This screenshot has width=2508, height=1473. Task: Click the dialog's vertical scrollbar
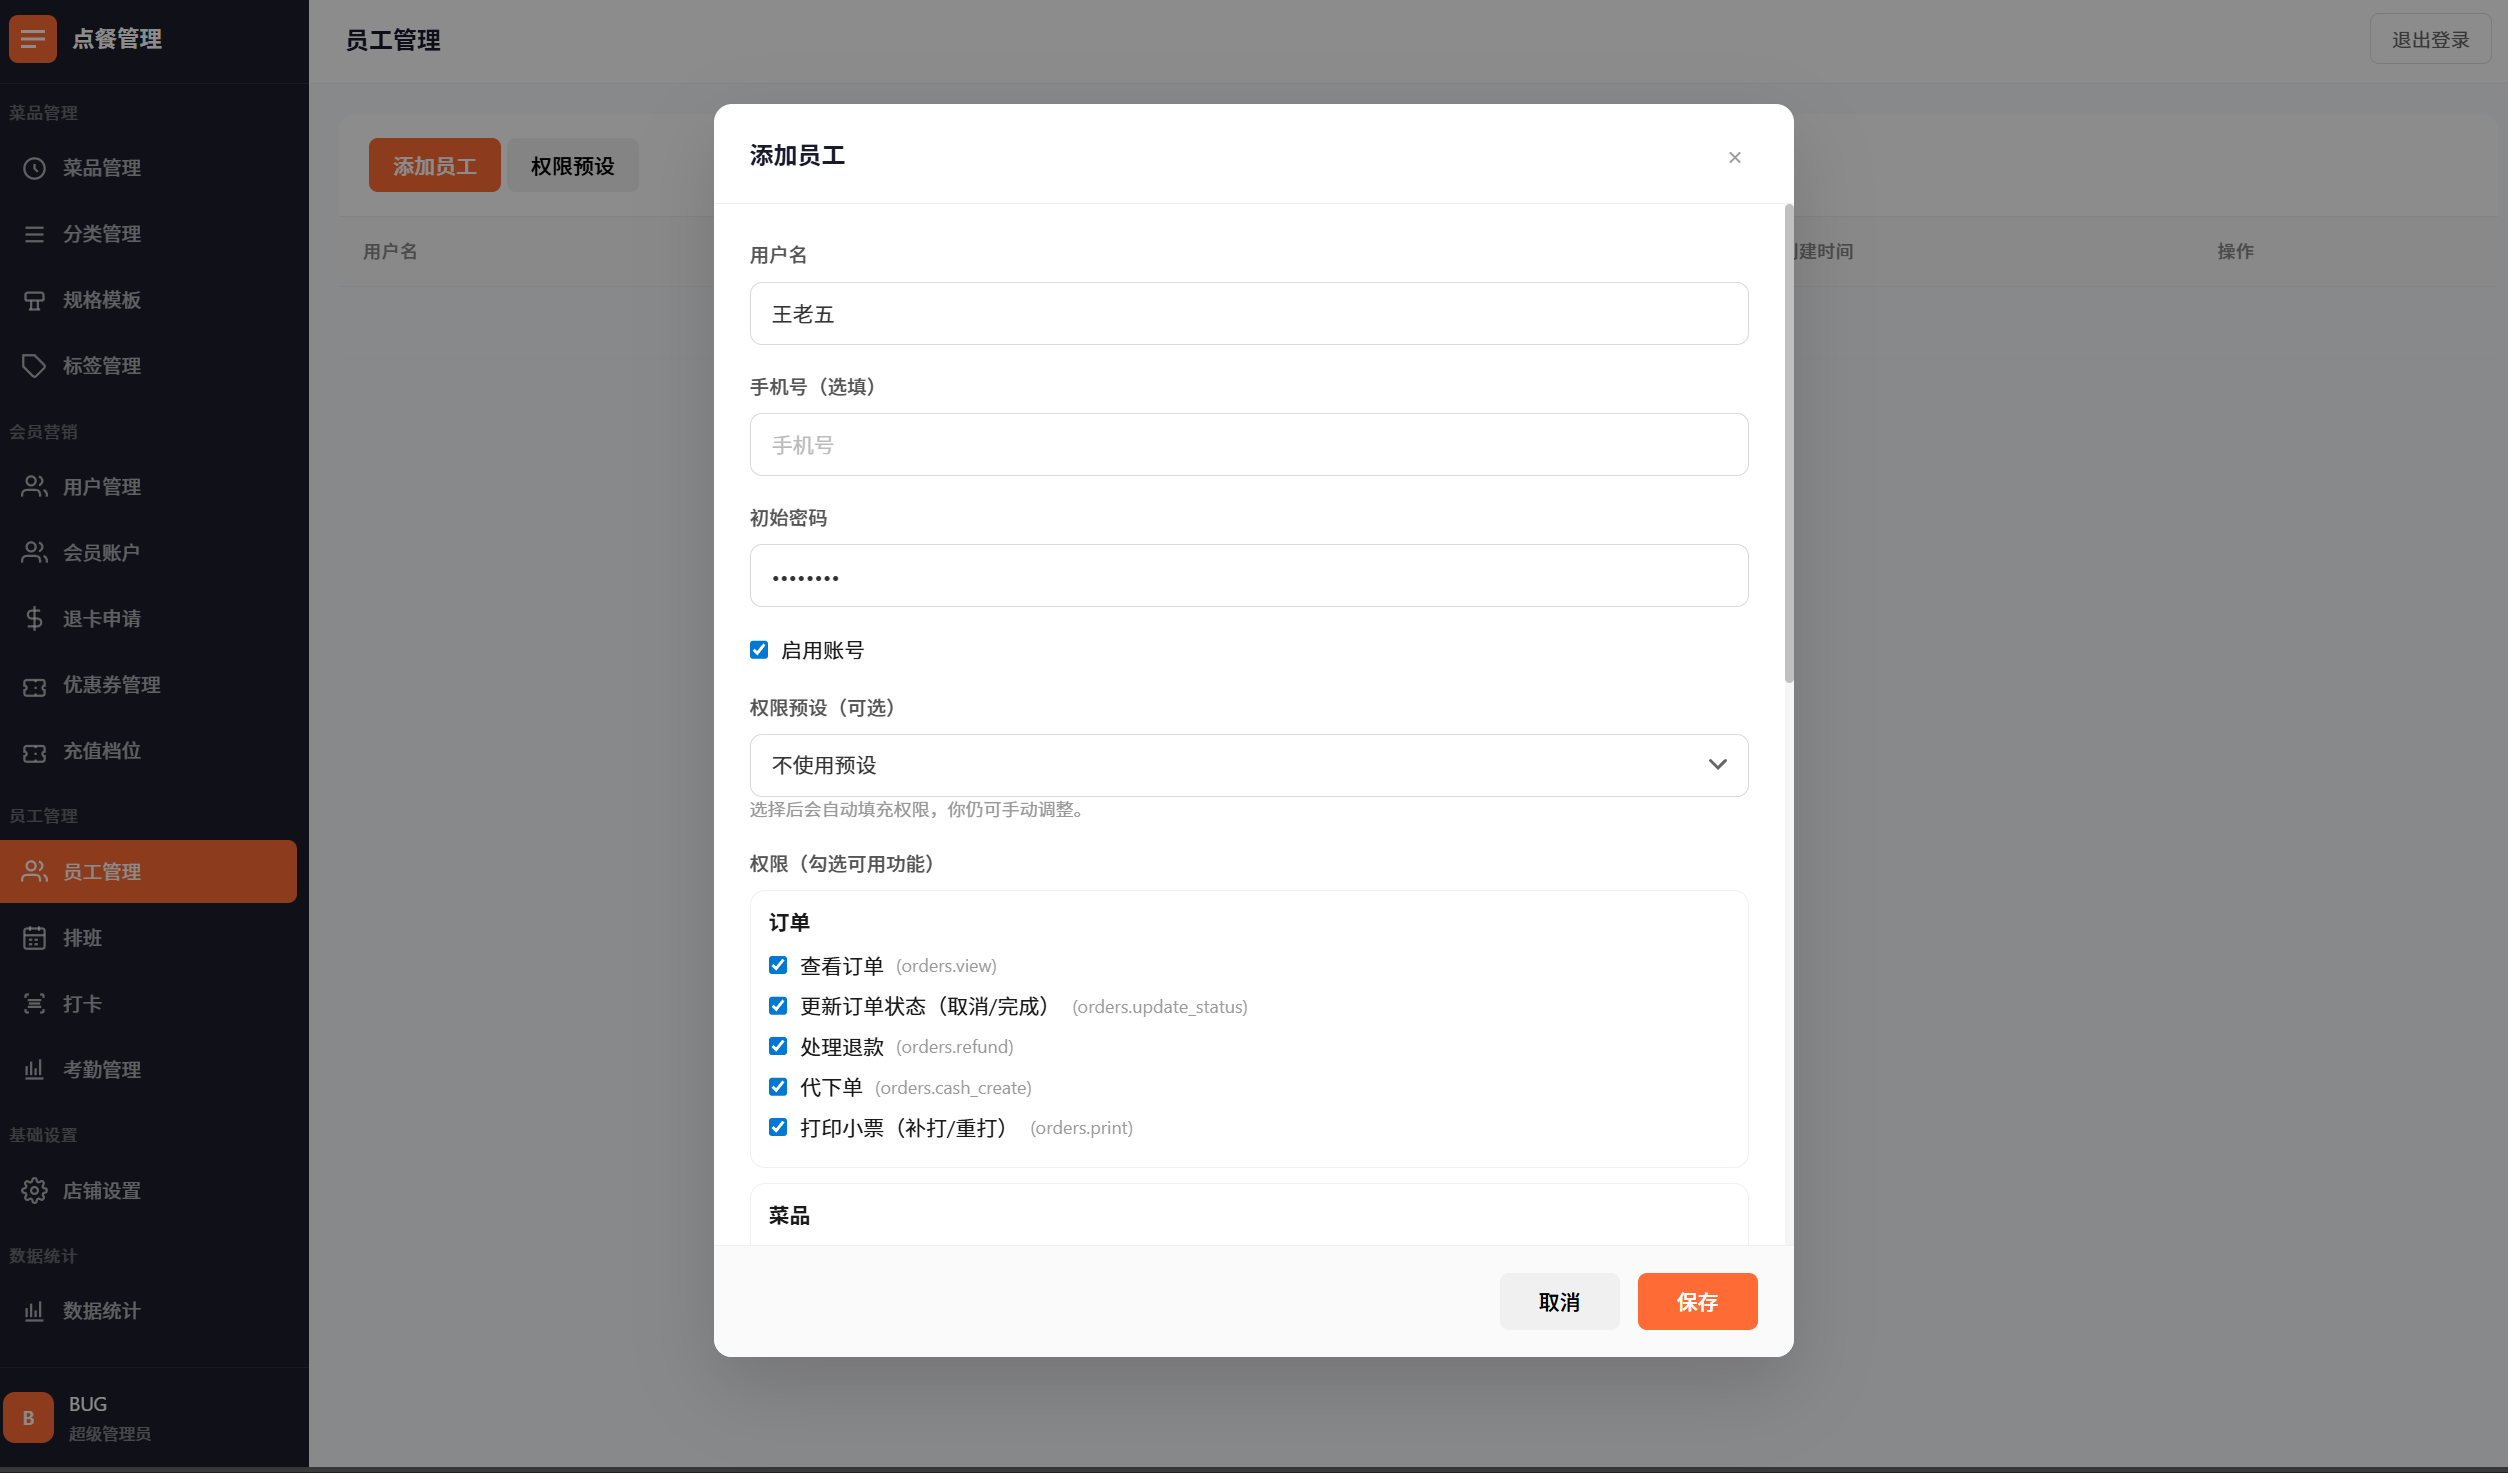(1788, 445)
